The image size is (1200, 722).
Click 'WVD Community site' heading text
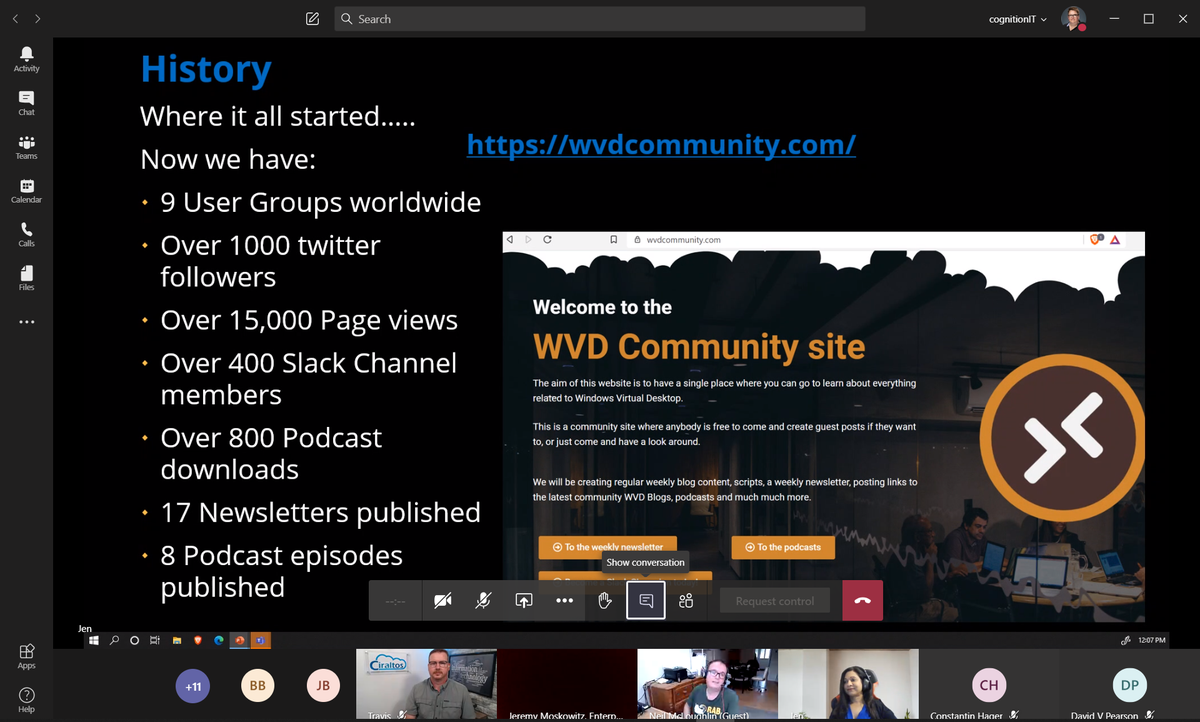699,346
